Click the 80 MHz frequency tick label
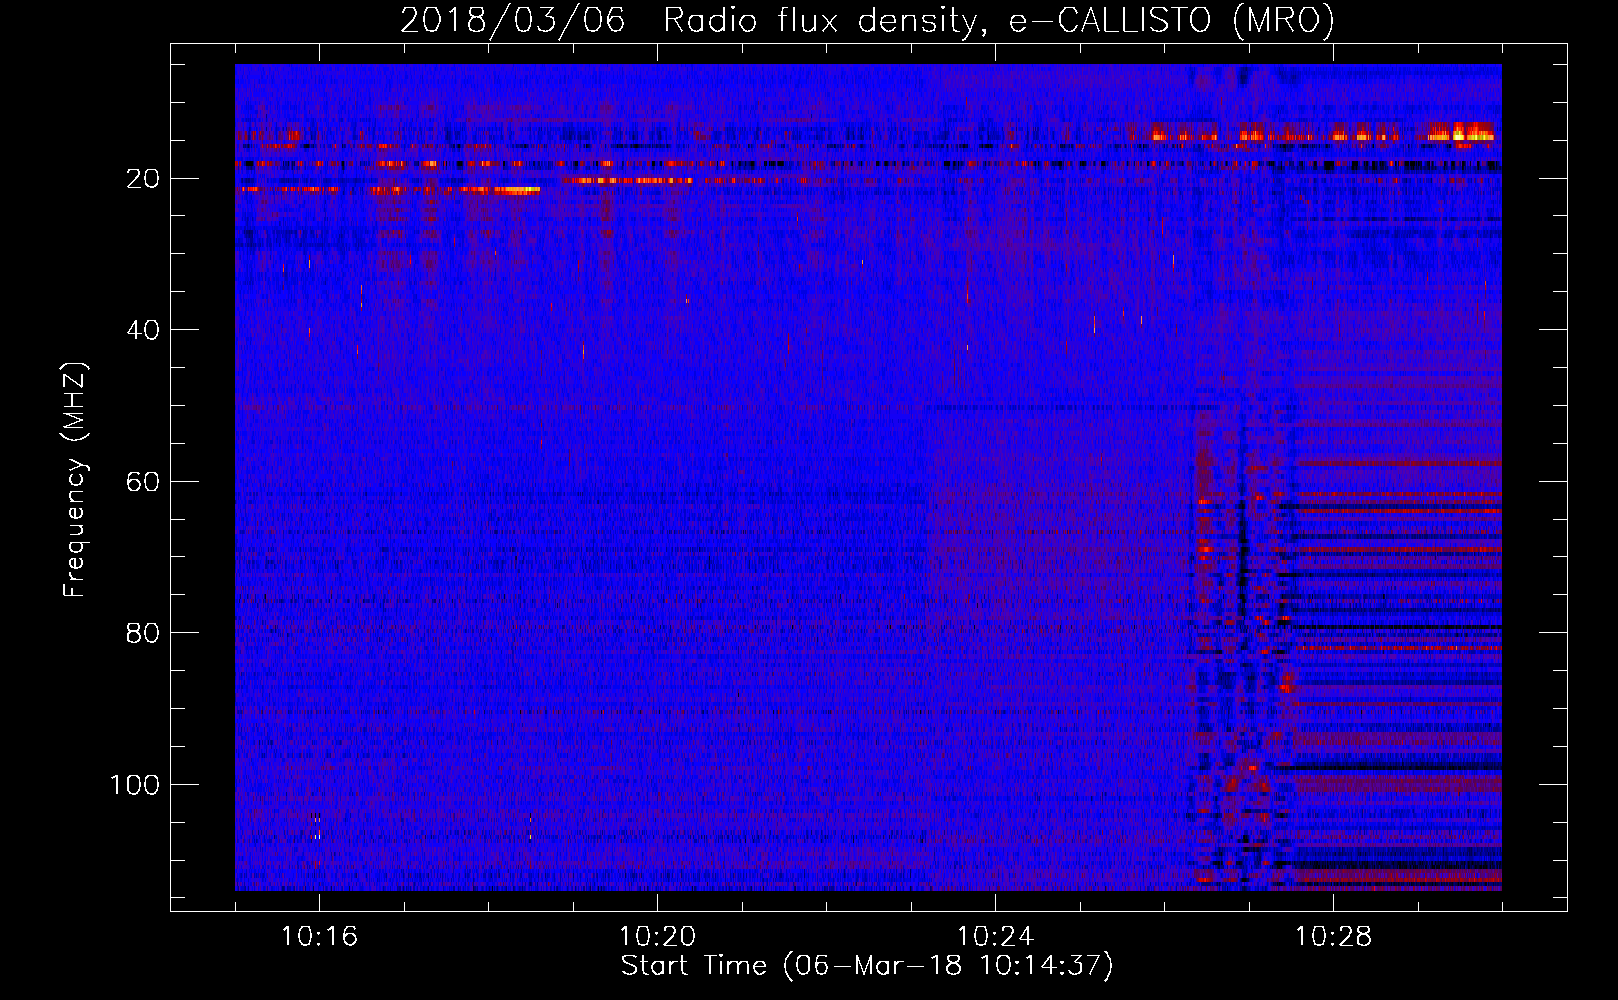Image resolution: width=1618 pixels, height=1000 pixels. (144, 633)
